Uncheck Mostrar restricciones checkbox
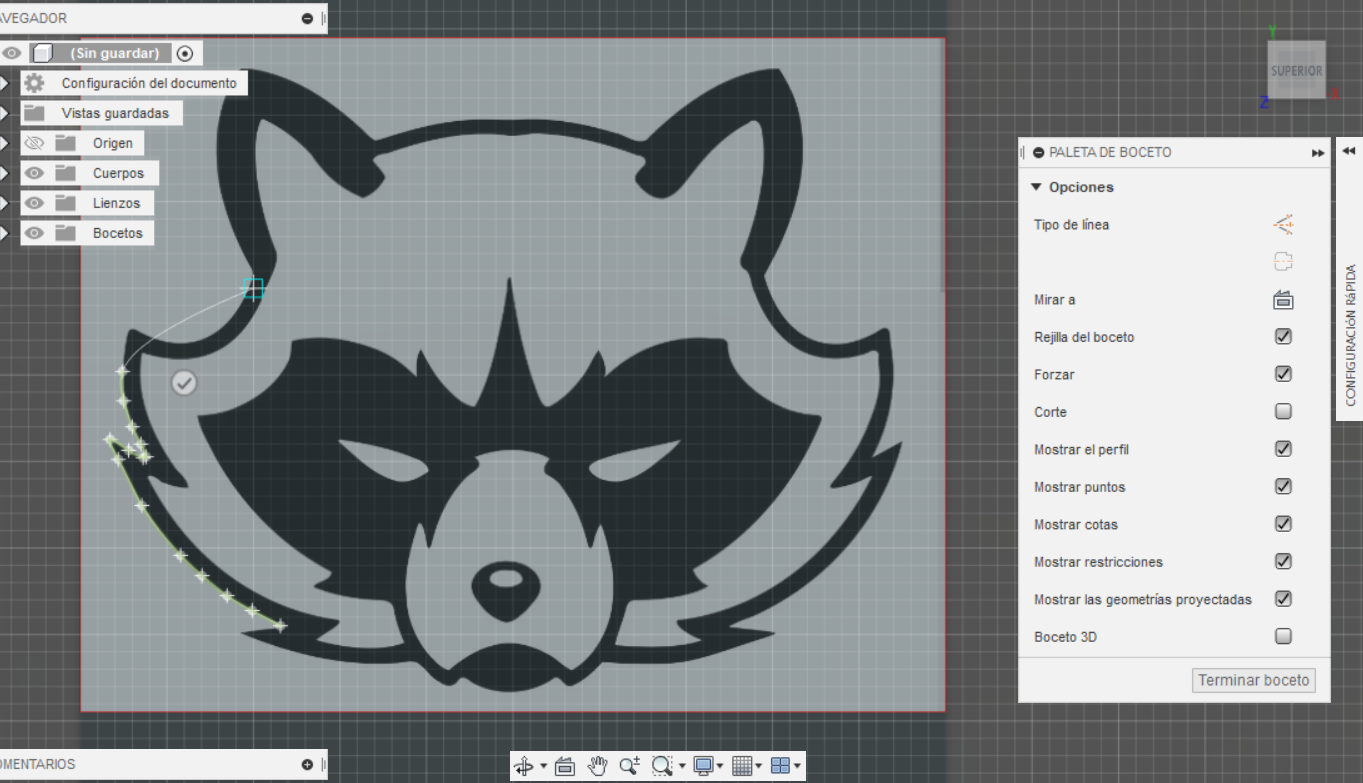Image resolution: width=1363 pixels, height=783 pixels. 1284,561
